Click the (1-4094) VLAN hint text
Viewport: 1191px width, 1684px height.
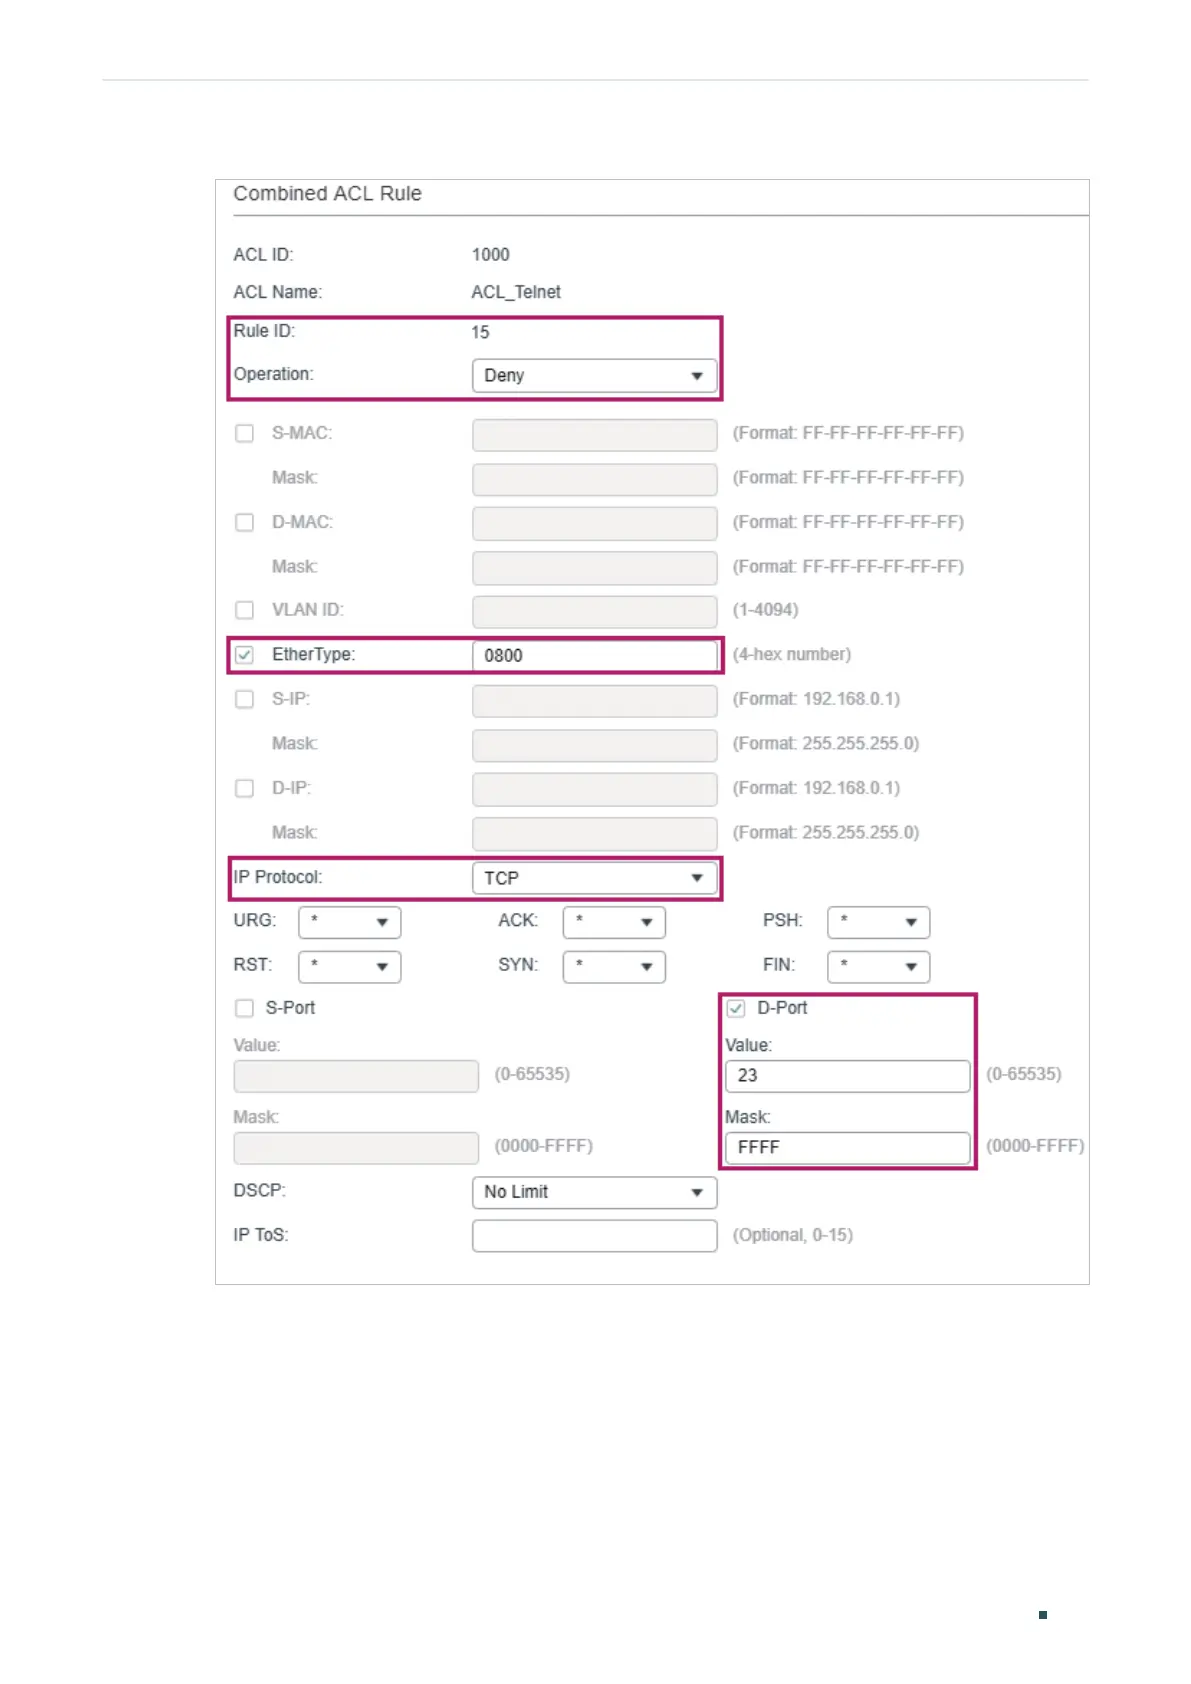(765, 610)
